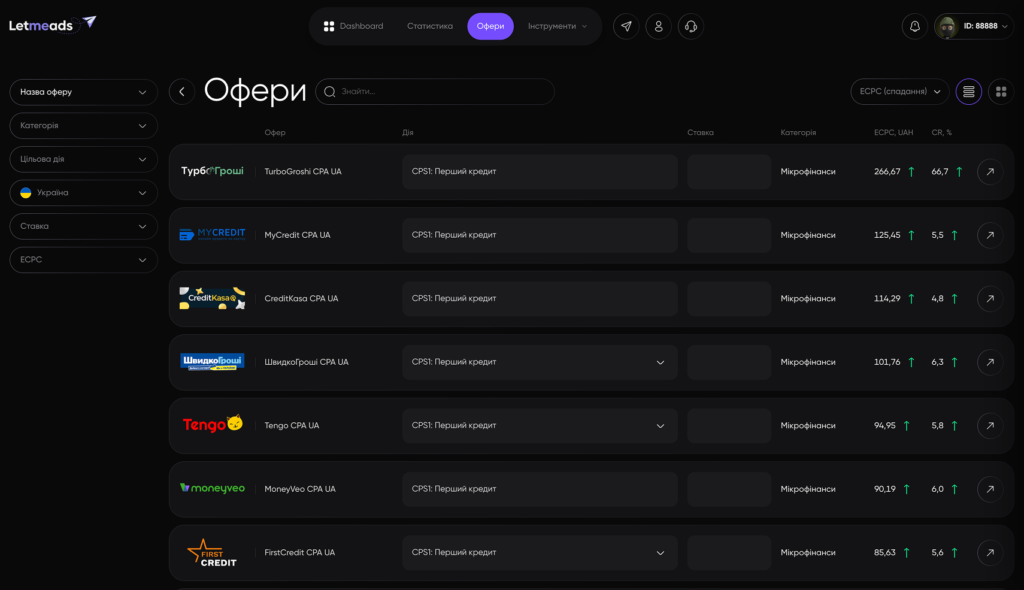Open the notifications bell
The image size is (1024, 590).
click(x=914, y=26)
